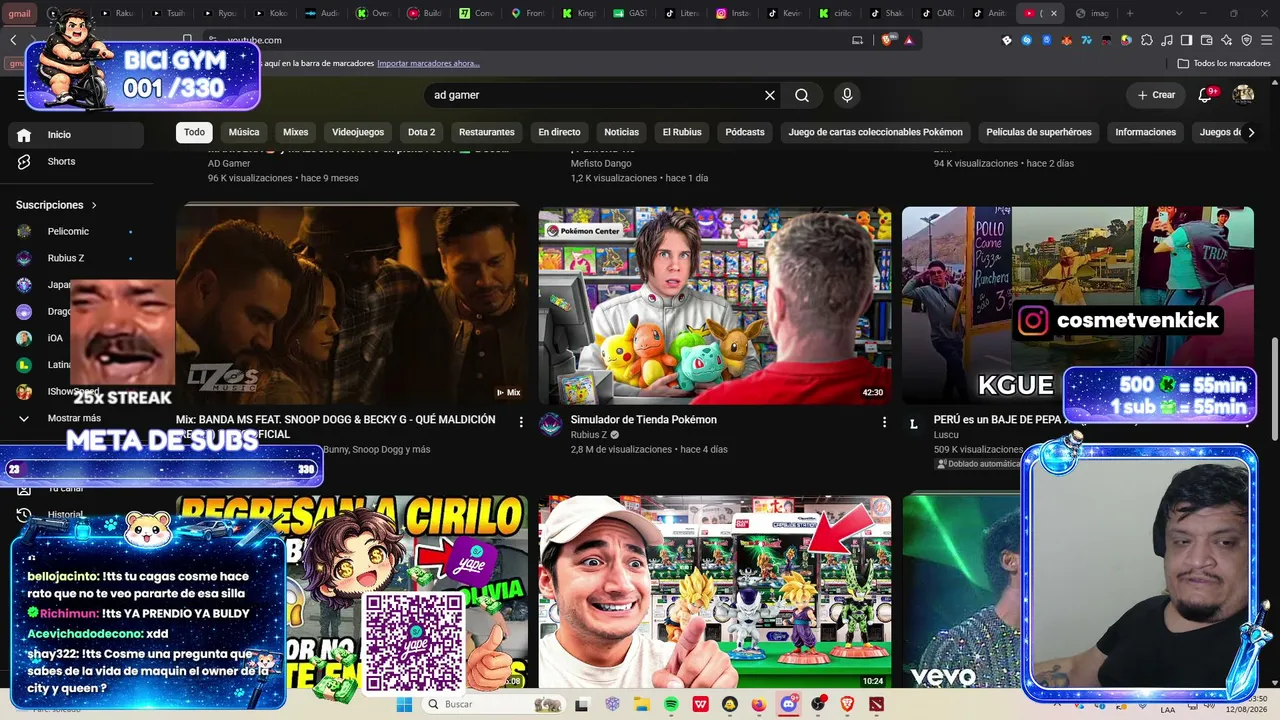
Task: Click the magnifier search button
Action: (802, 95)
